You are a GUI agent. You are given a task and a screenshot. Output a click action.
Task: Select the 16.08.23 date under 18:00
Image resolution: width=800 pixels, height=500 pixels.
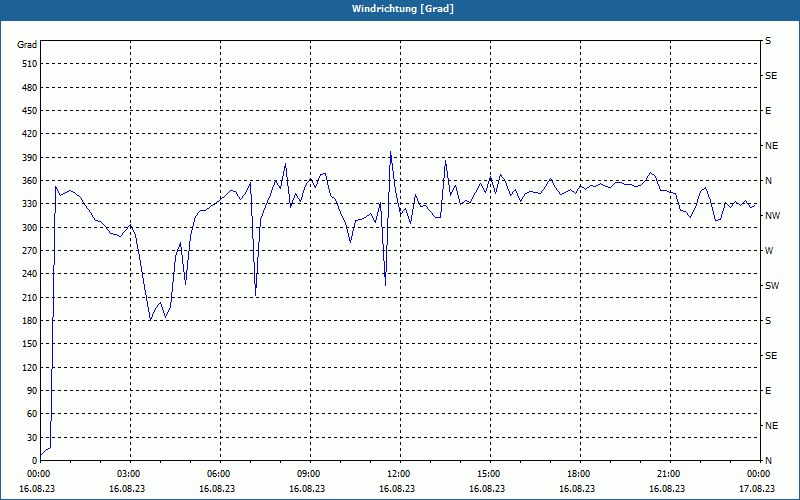pos(577,489)
